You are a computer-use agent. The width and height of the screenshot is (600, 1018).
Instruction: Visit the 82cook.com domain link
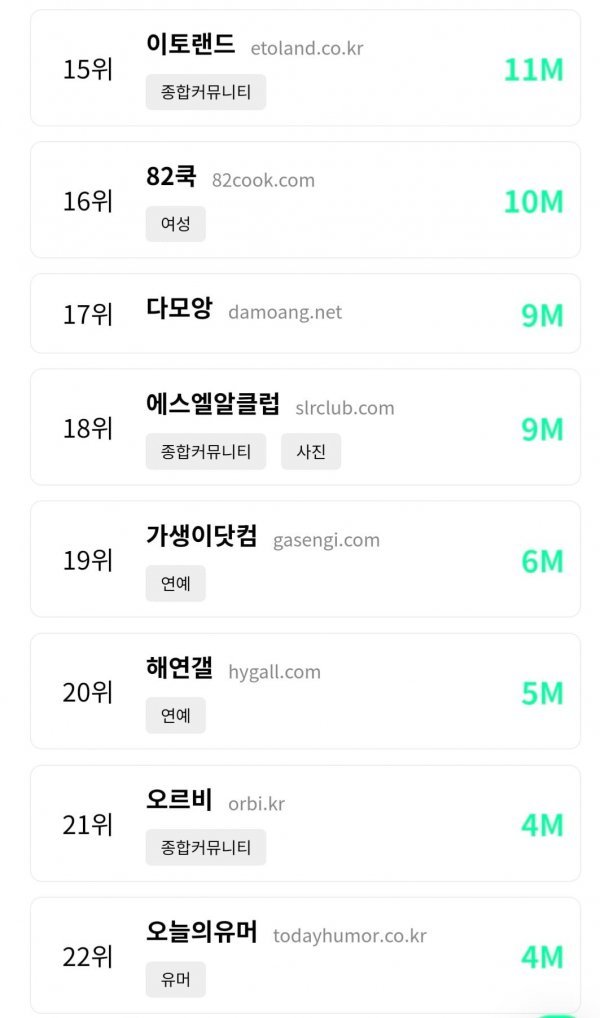pyautogui.click(x=263, y=180)
